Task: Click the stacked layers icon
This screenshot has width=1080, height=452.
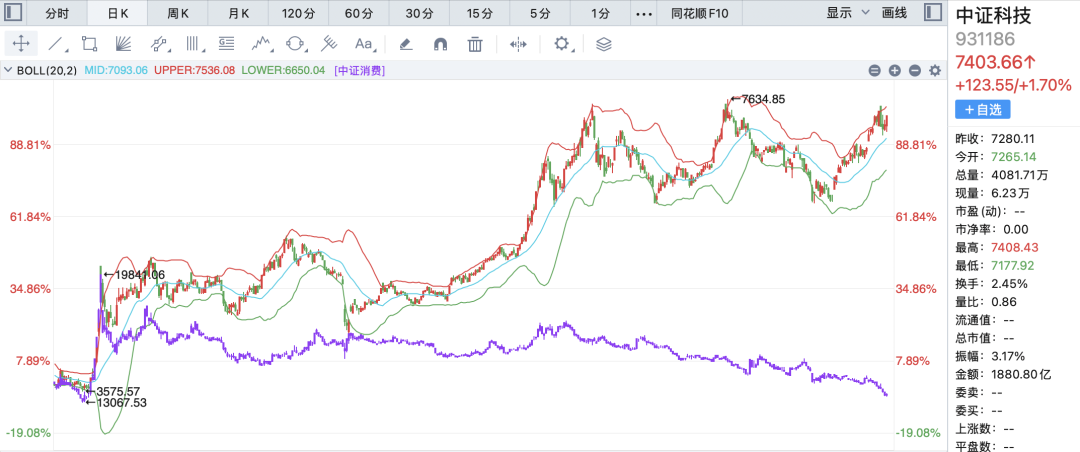Action: click(603, 44)
